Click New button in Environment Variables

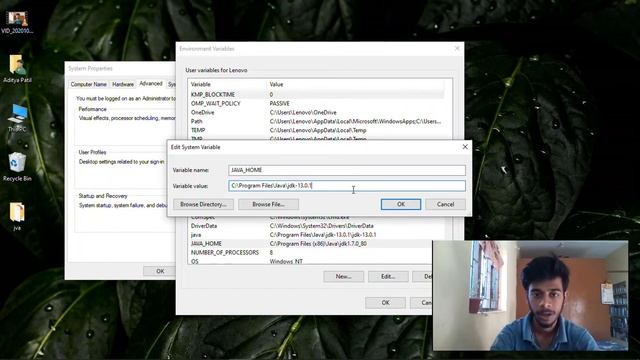coord(343,276)
